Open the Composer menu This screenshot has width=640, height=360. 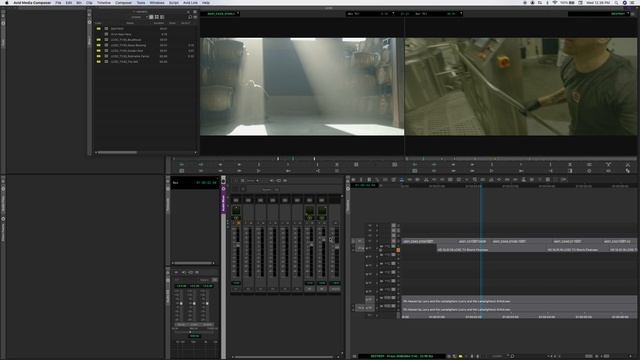123,2
